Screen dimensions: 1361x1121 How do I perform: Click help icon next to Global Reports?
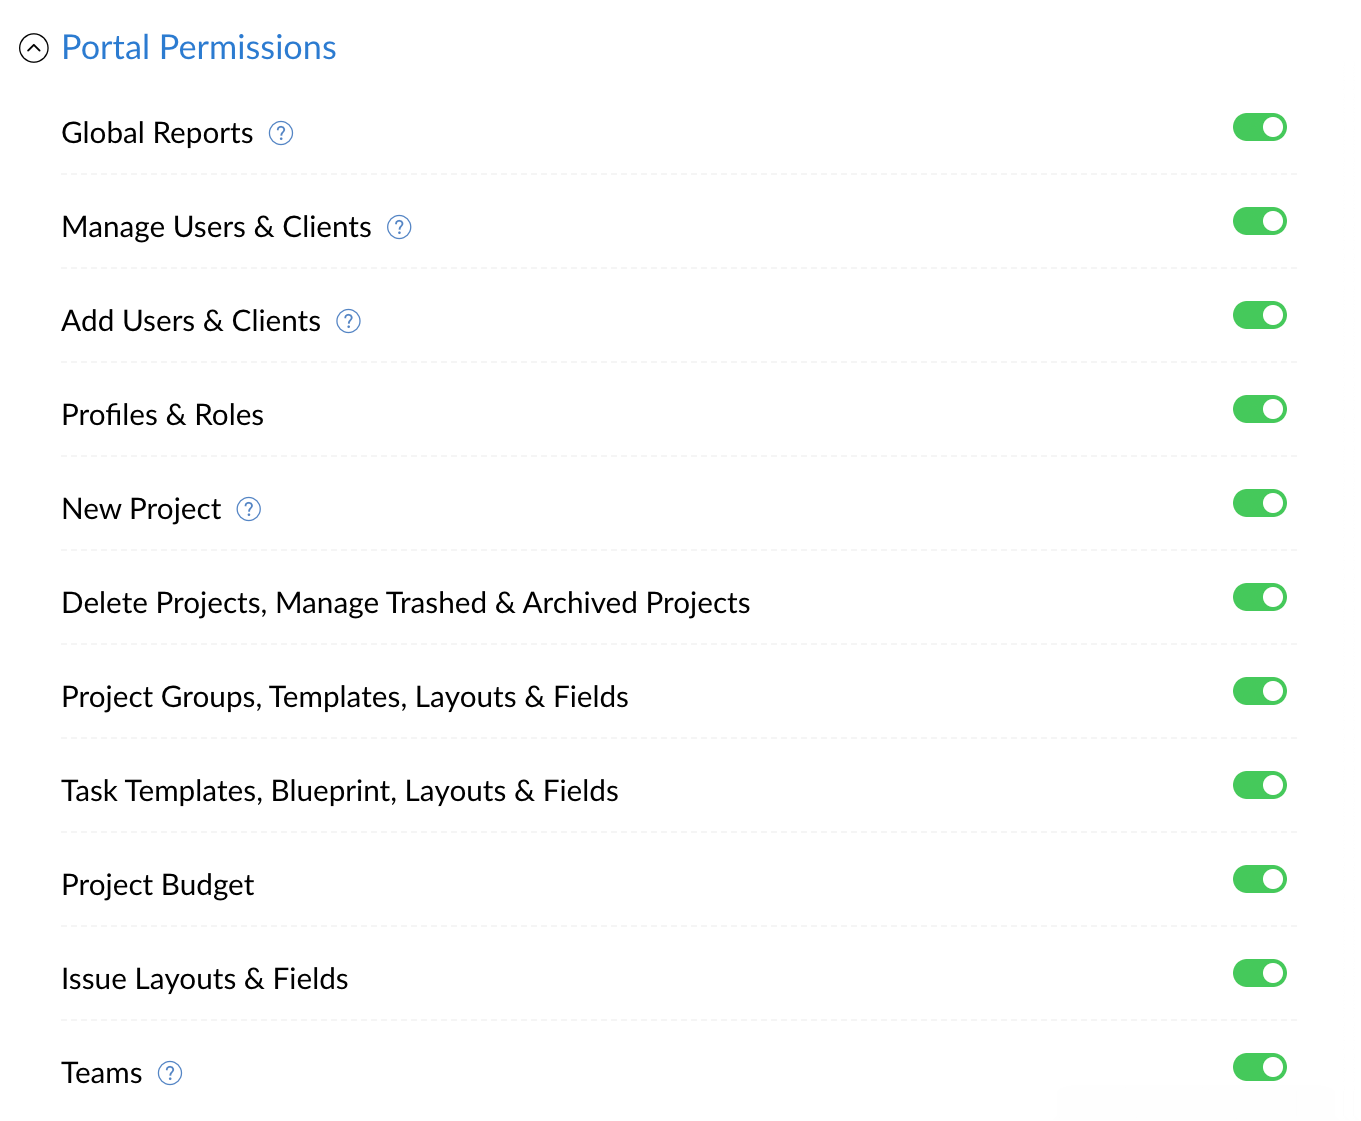(281, 133)
